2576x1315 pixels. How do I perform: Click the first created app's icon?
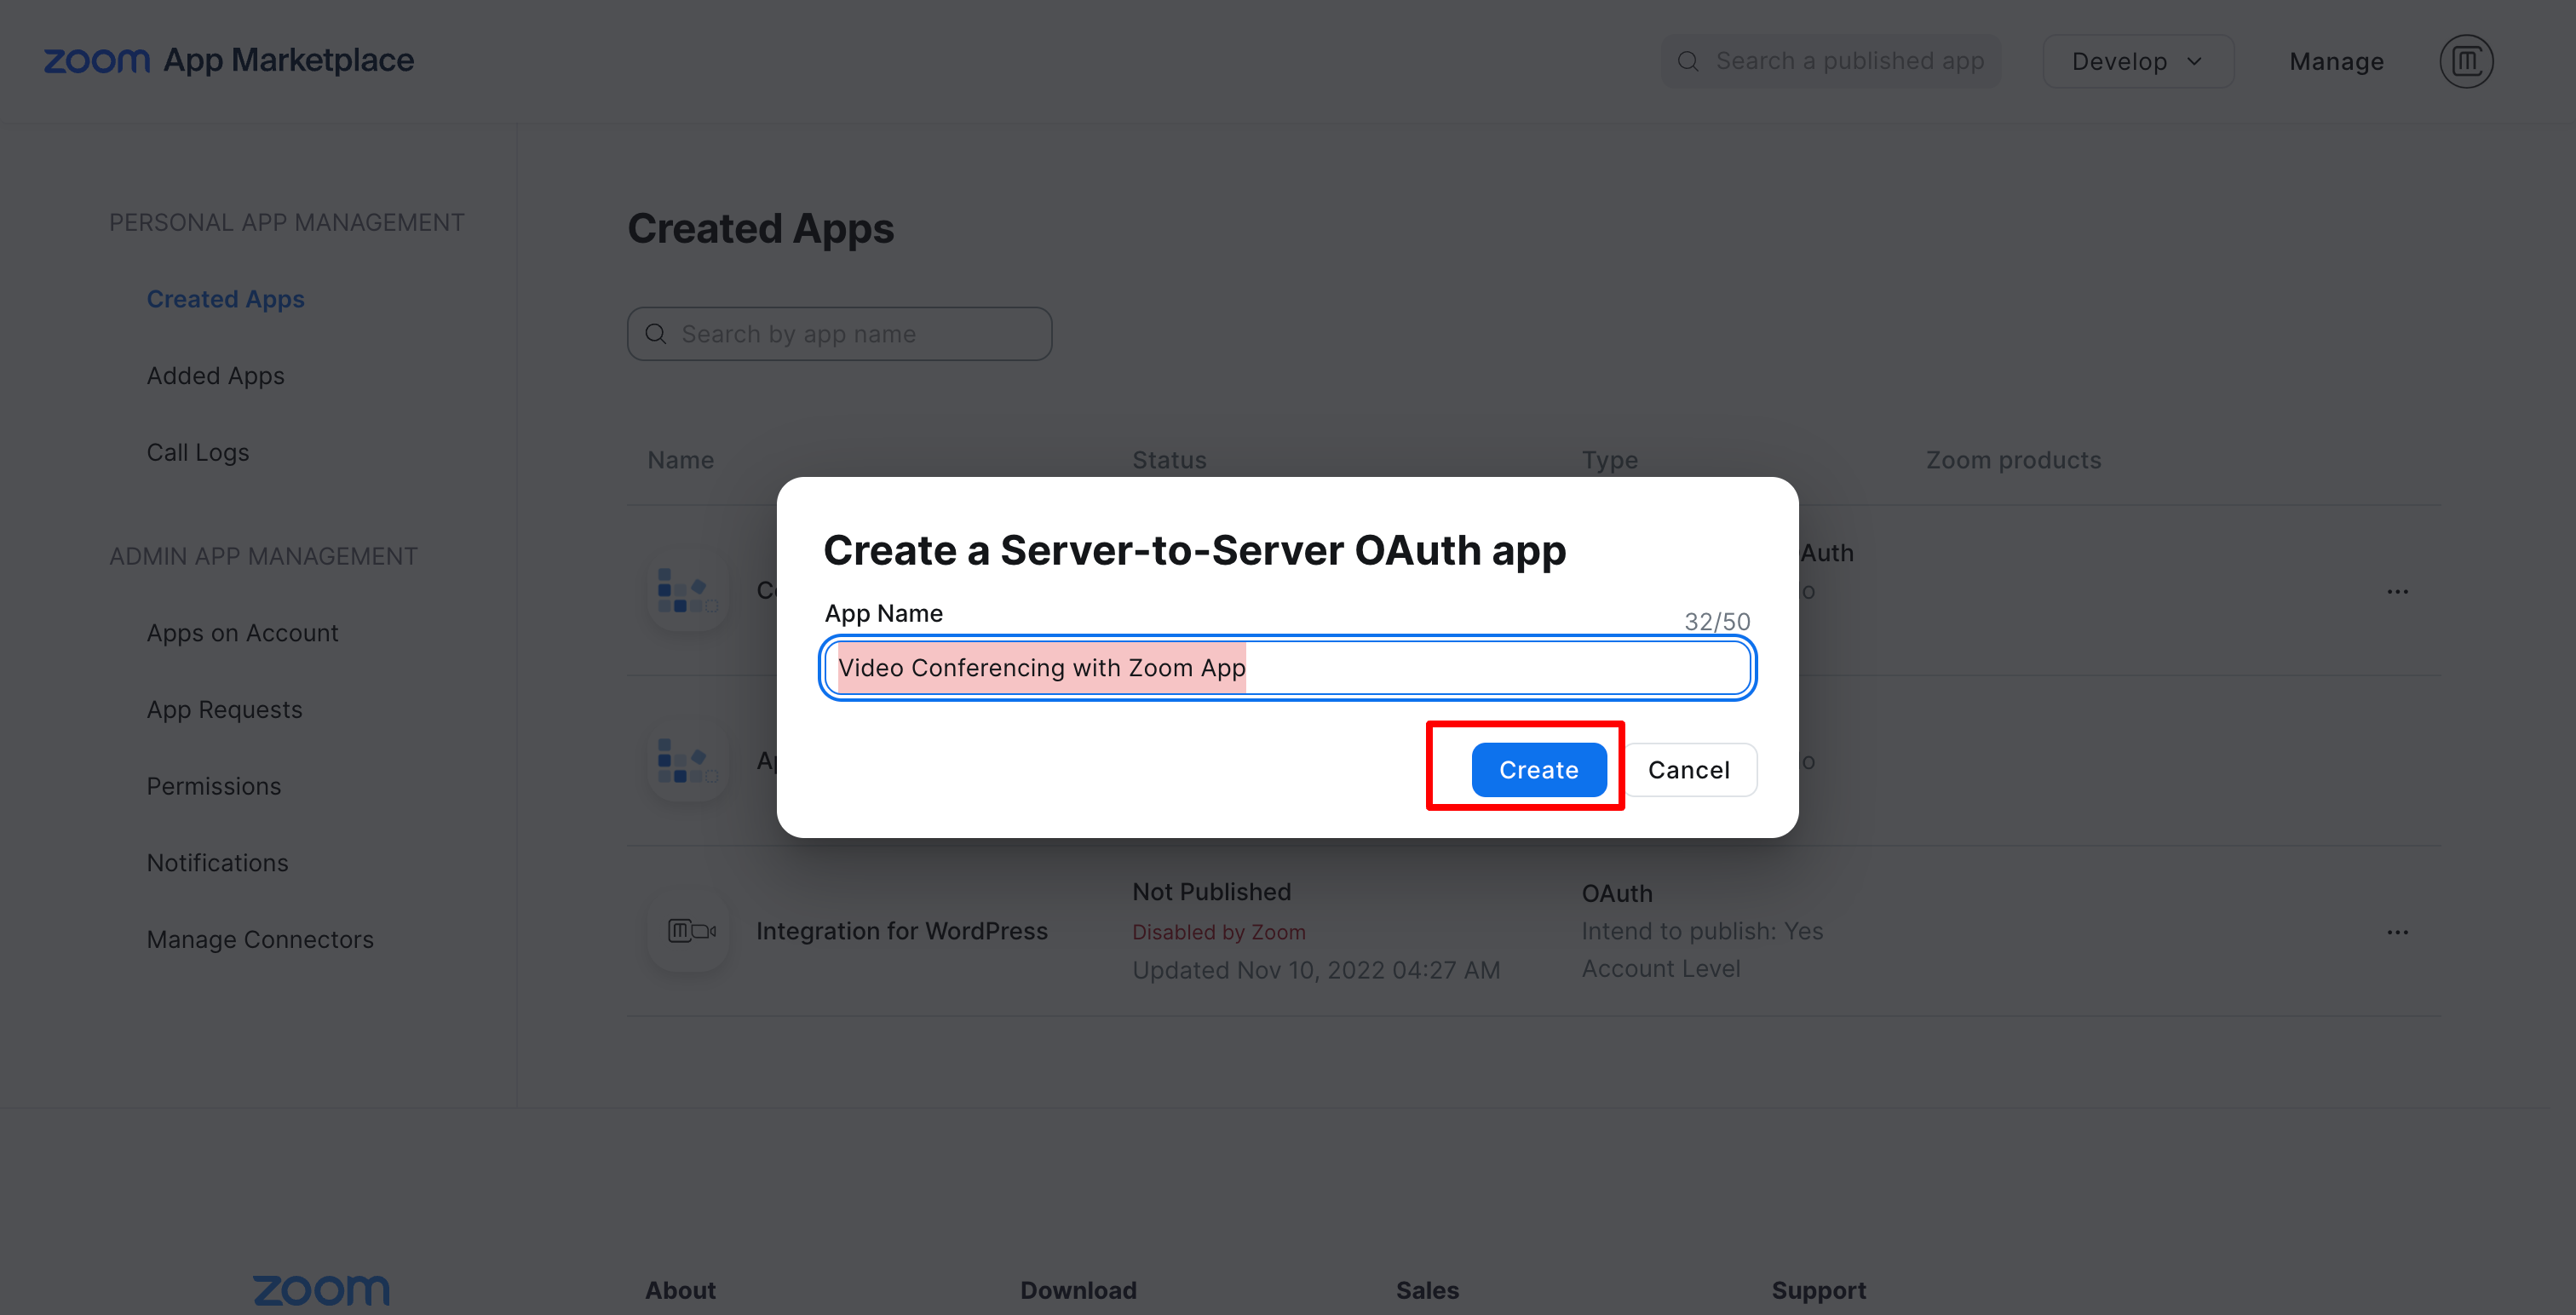[x=688, y=592]
